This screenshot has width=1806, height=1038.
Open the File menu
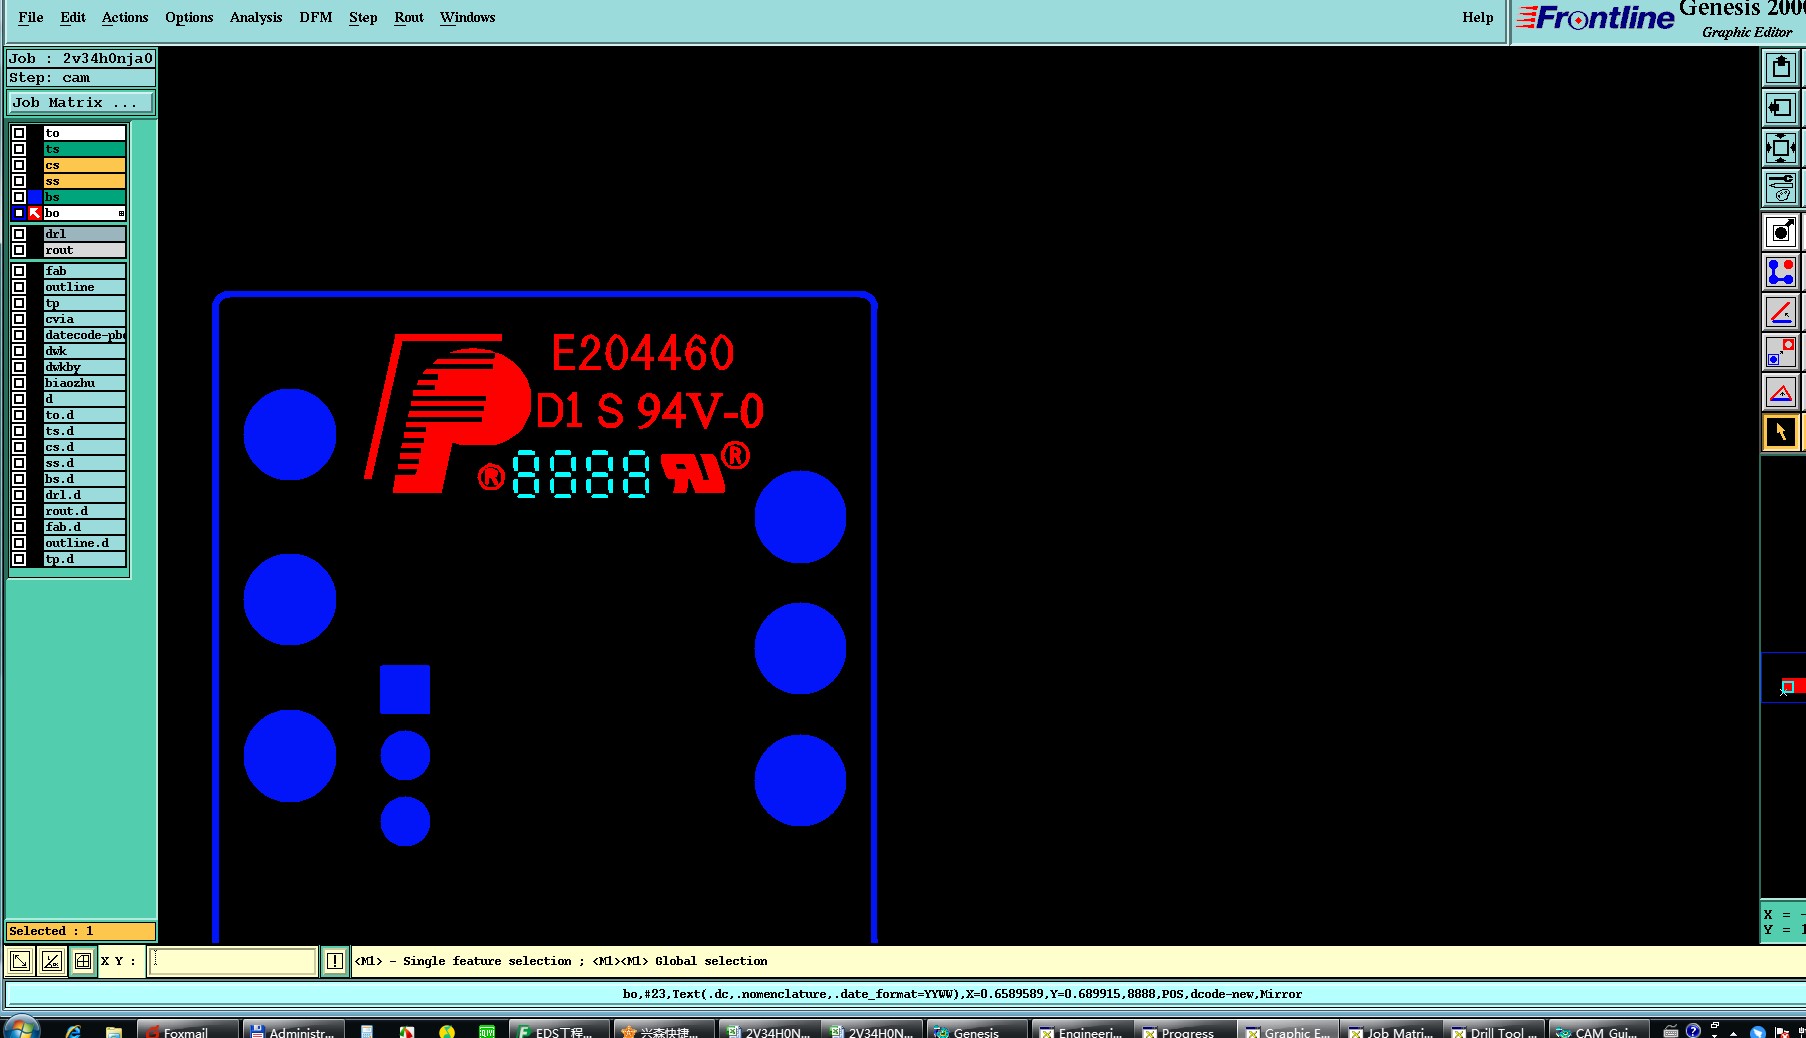coord(31,17)
